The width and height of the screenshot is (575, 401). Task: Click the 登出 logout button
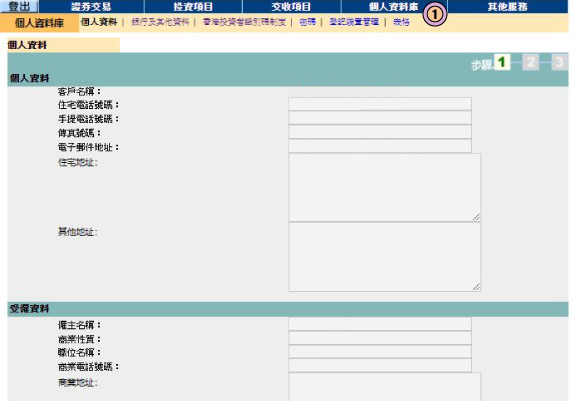[19, 6]
